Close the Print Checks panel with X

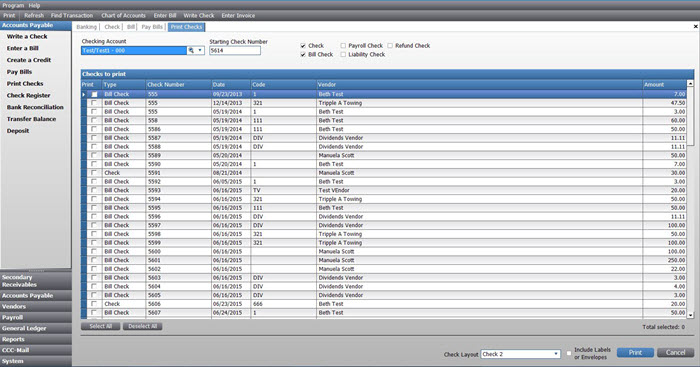coord(696,26)
